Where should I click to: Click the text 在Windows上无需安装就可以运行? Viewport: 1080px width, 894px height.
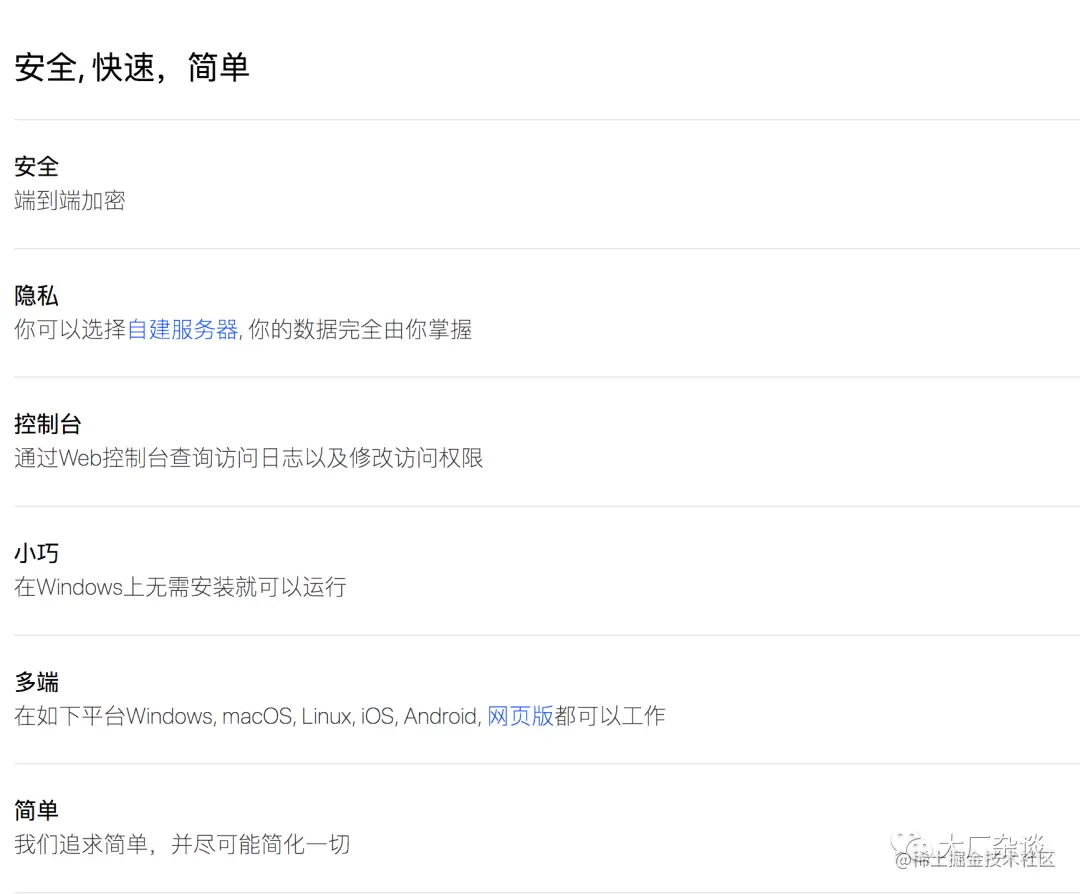click(180, 587)
